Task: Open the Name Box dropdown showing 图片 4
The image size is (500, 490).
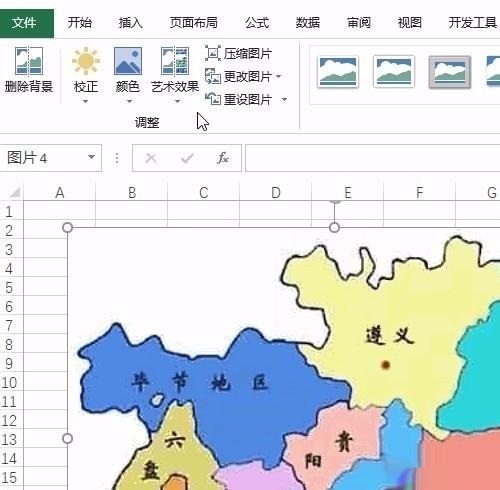Action: click(91, 157)
